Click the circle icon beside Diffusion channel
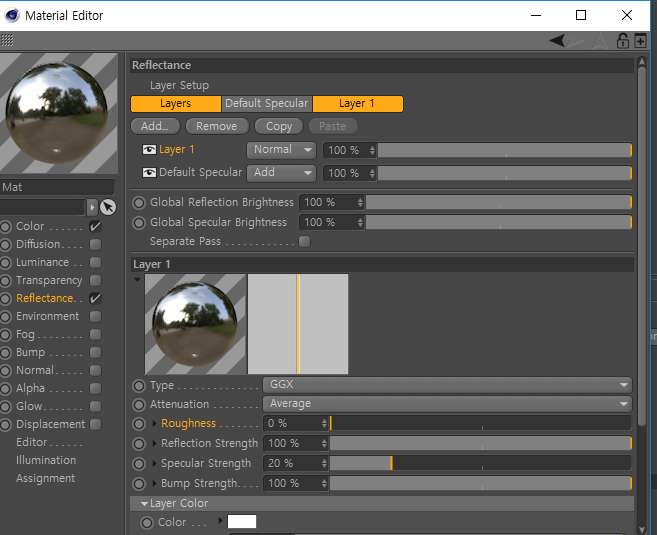Viewport: 657px width, 535px height. click(5, 245)
